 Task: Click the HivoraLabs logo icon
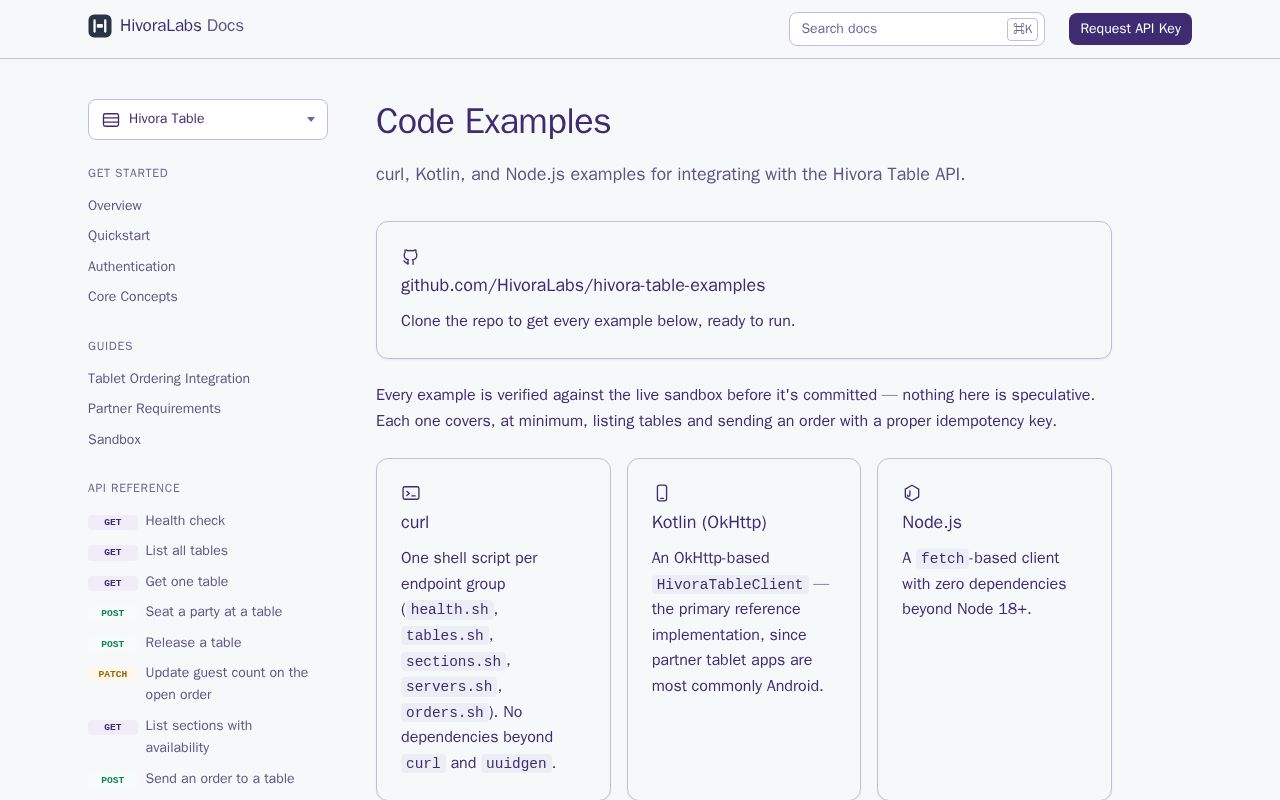point(100,26)
